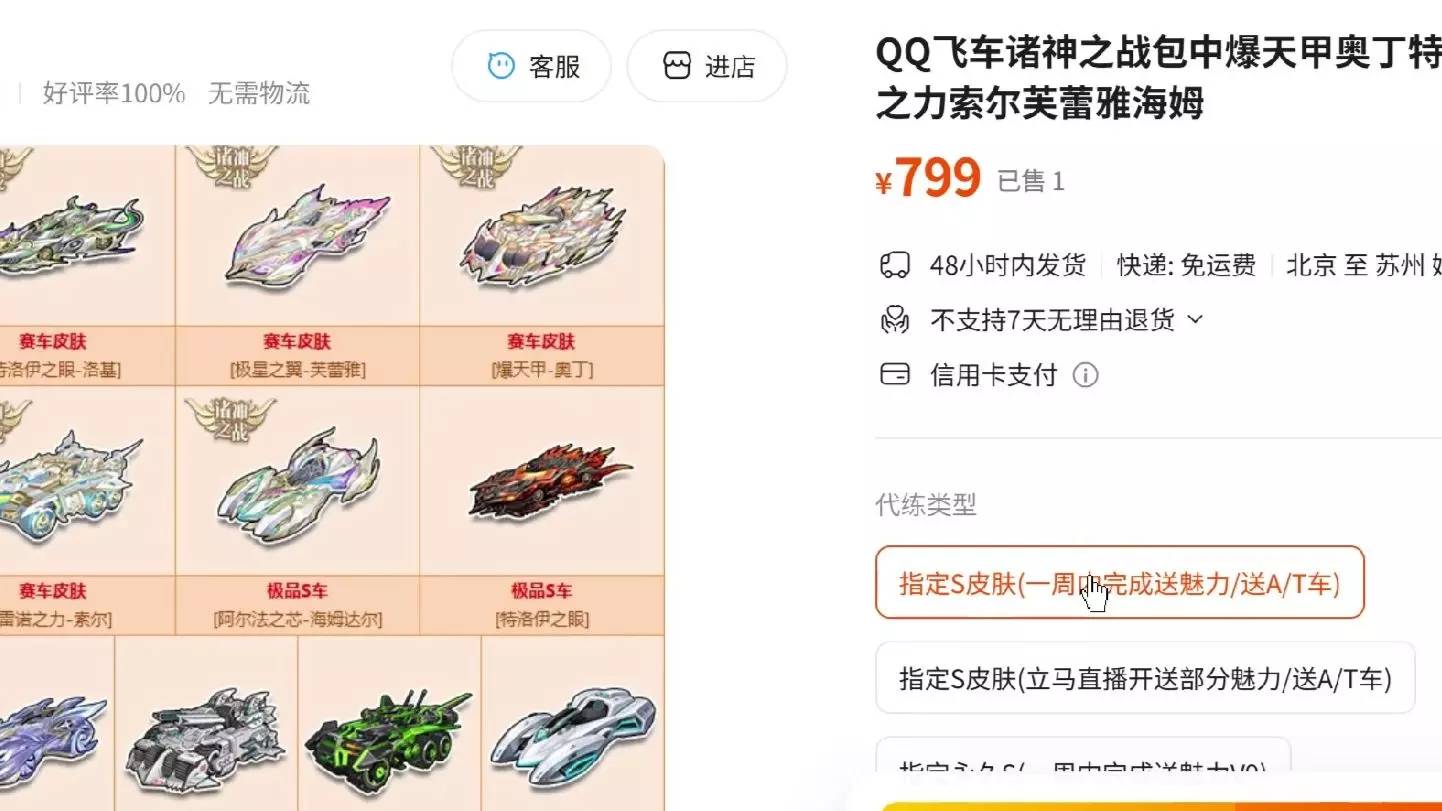Viewport: 1442px width, 811px height.
Task: Click the delivery truck icon
Action: [x=894, y=265]
